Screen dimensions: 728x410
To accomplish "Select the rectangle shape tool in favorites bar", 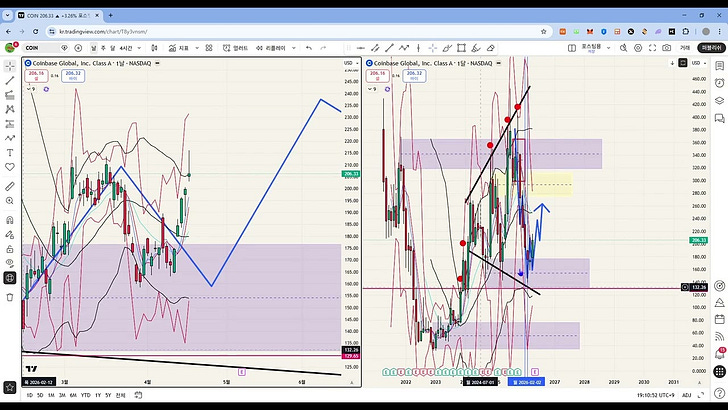I will tap(461, 48).
